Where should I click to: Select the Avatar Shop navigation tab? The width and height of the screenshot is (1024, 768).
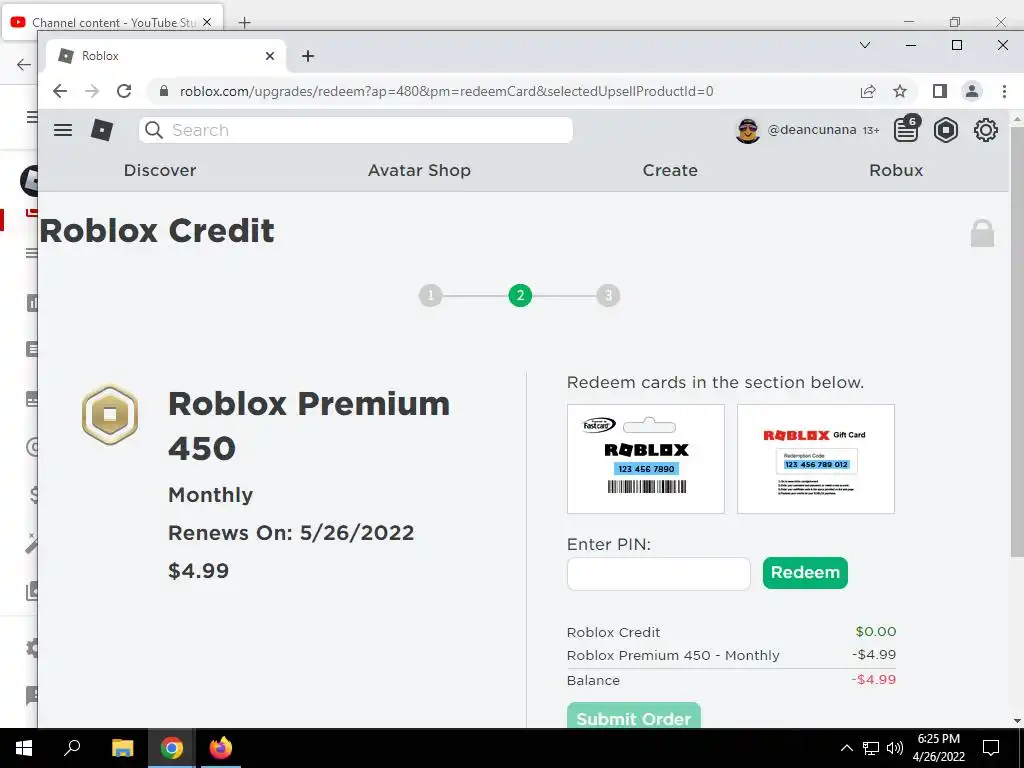pos(419,170)
